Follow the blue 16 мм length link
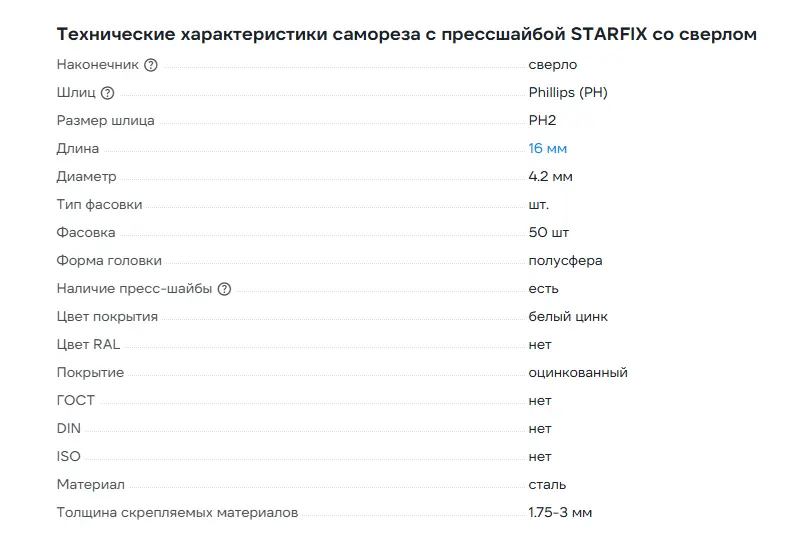This screenshot has height=551, width=798. [547, 149]
